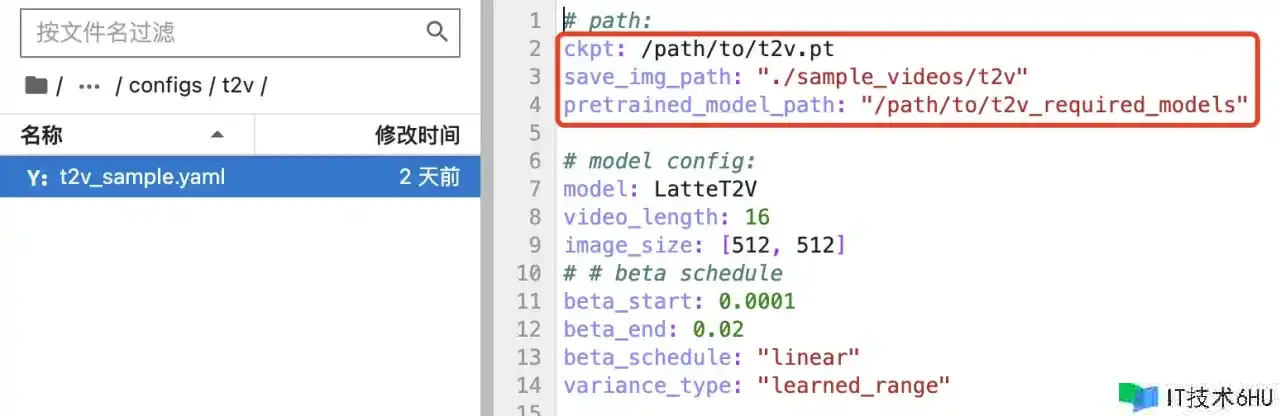Click line number 5 in the gutter
The image size is (1280, 416).
tap(534, 133)
